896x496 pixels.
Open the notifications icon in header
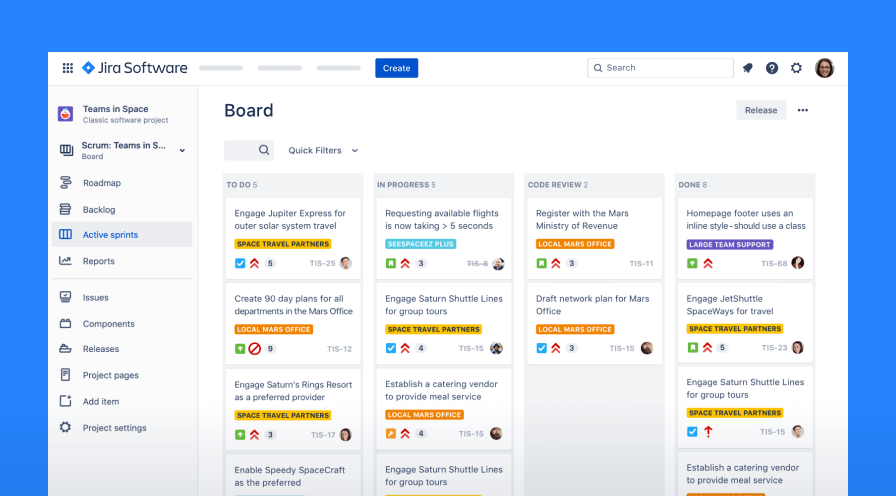(x=747, y=68)
